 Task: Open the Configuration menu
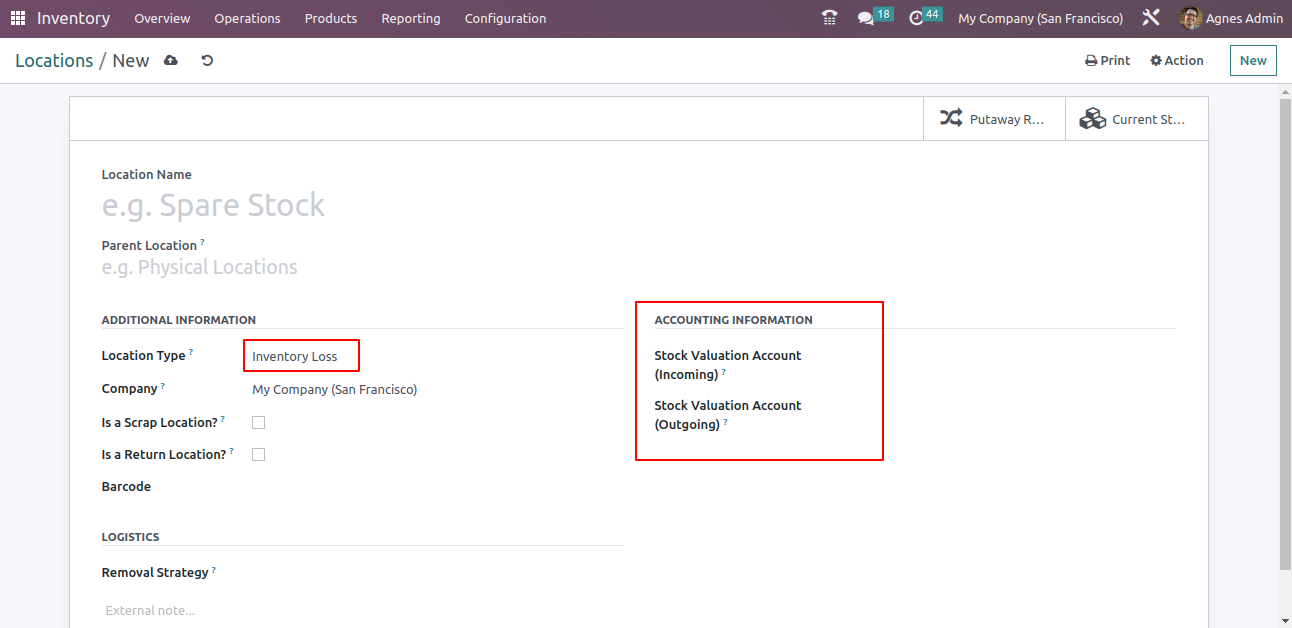point(505,19)
